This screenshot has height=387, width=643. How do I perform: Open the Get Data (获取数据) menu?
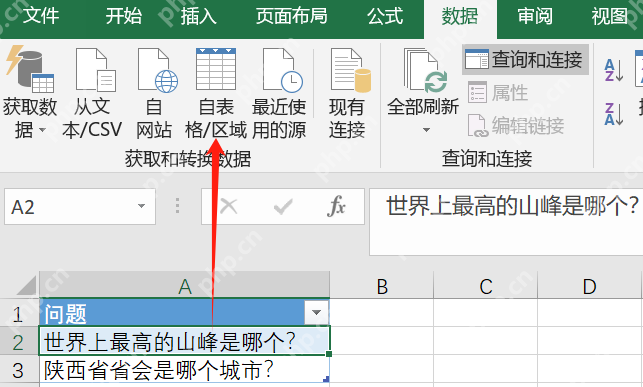coord(30,93)
